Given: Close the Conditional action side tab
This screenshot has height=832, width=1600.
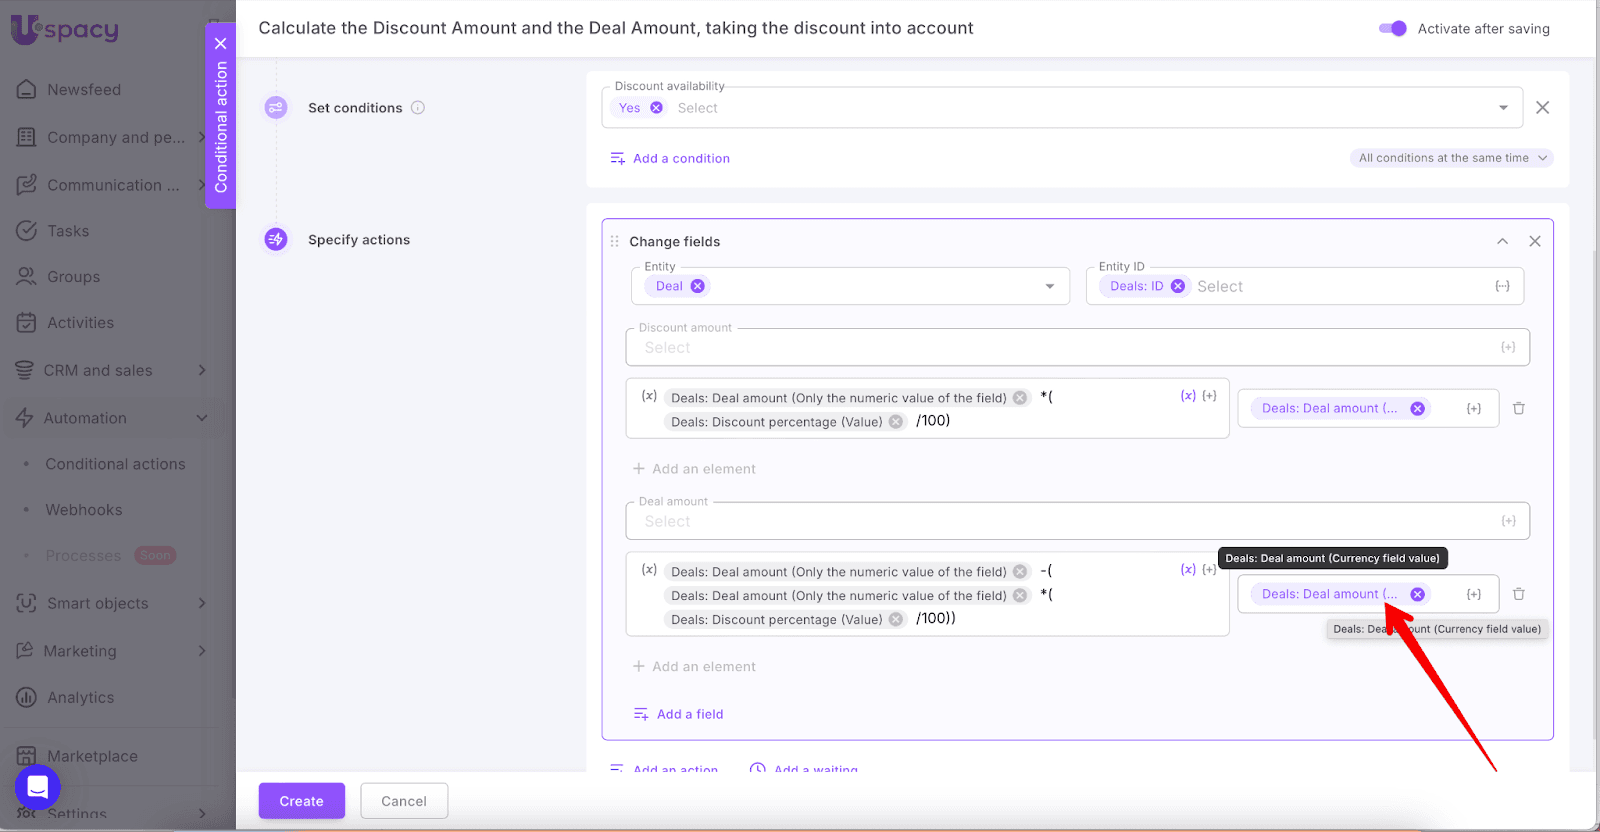Looking at the screenshot, I should [221, 43].
